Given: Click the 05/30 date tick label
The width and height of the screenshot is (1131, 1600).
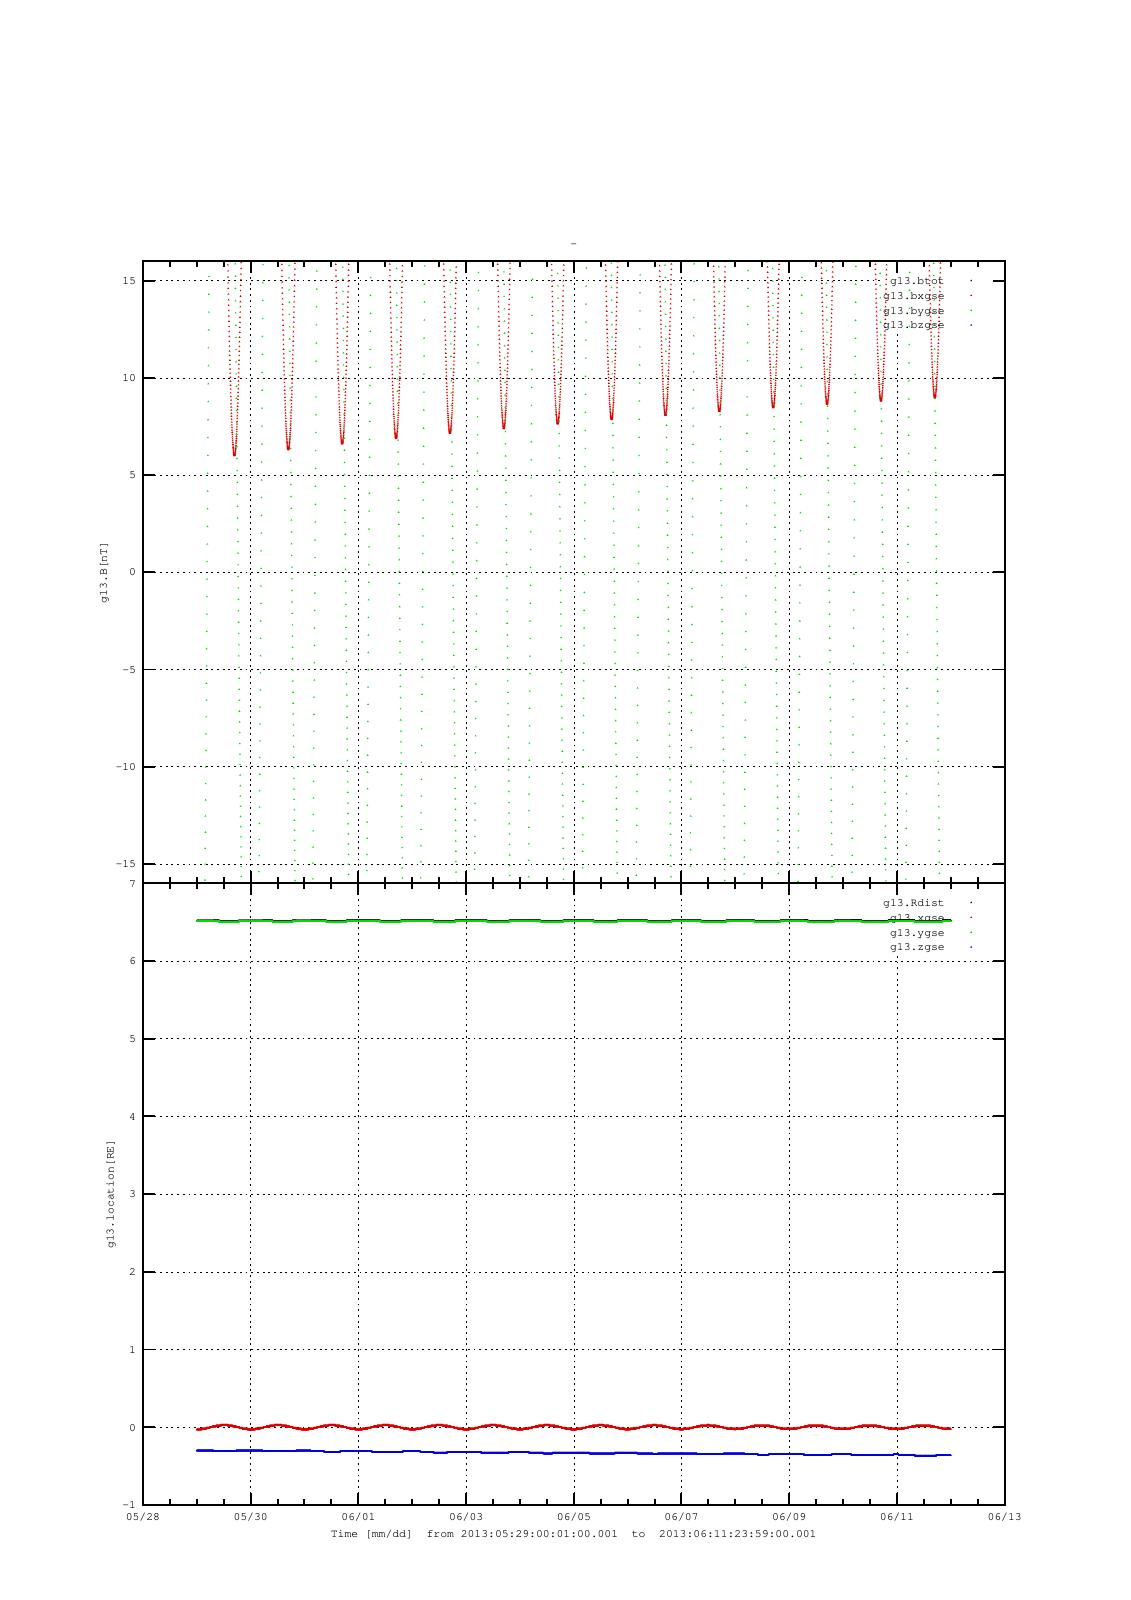Looking at the screenshot, I should 250,1517.
